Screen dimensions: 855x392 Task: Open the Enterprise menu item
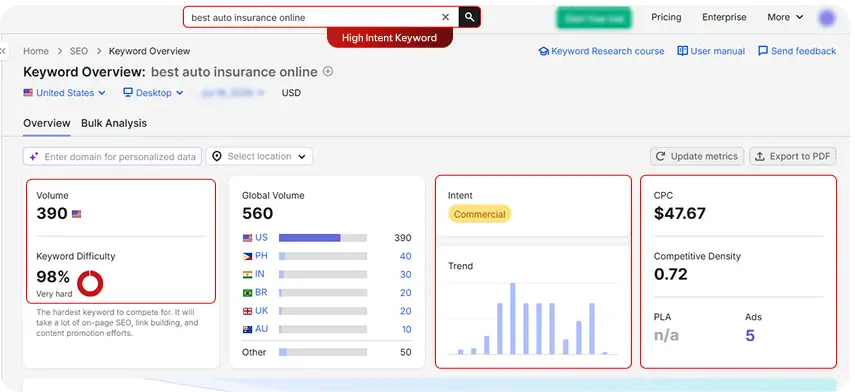724,17
